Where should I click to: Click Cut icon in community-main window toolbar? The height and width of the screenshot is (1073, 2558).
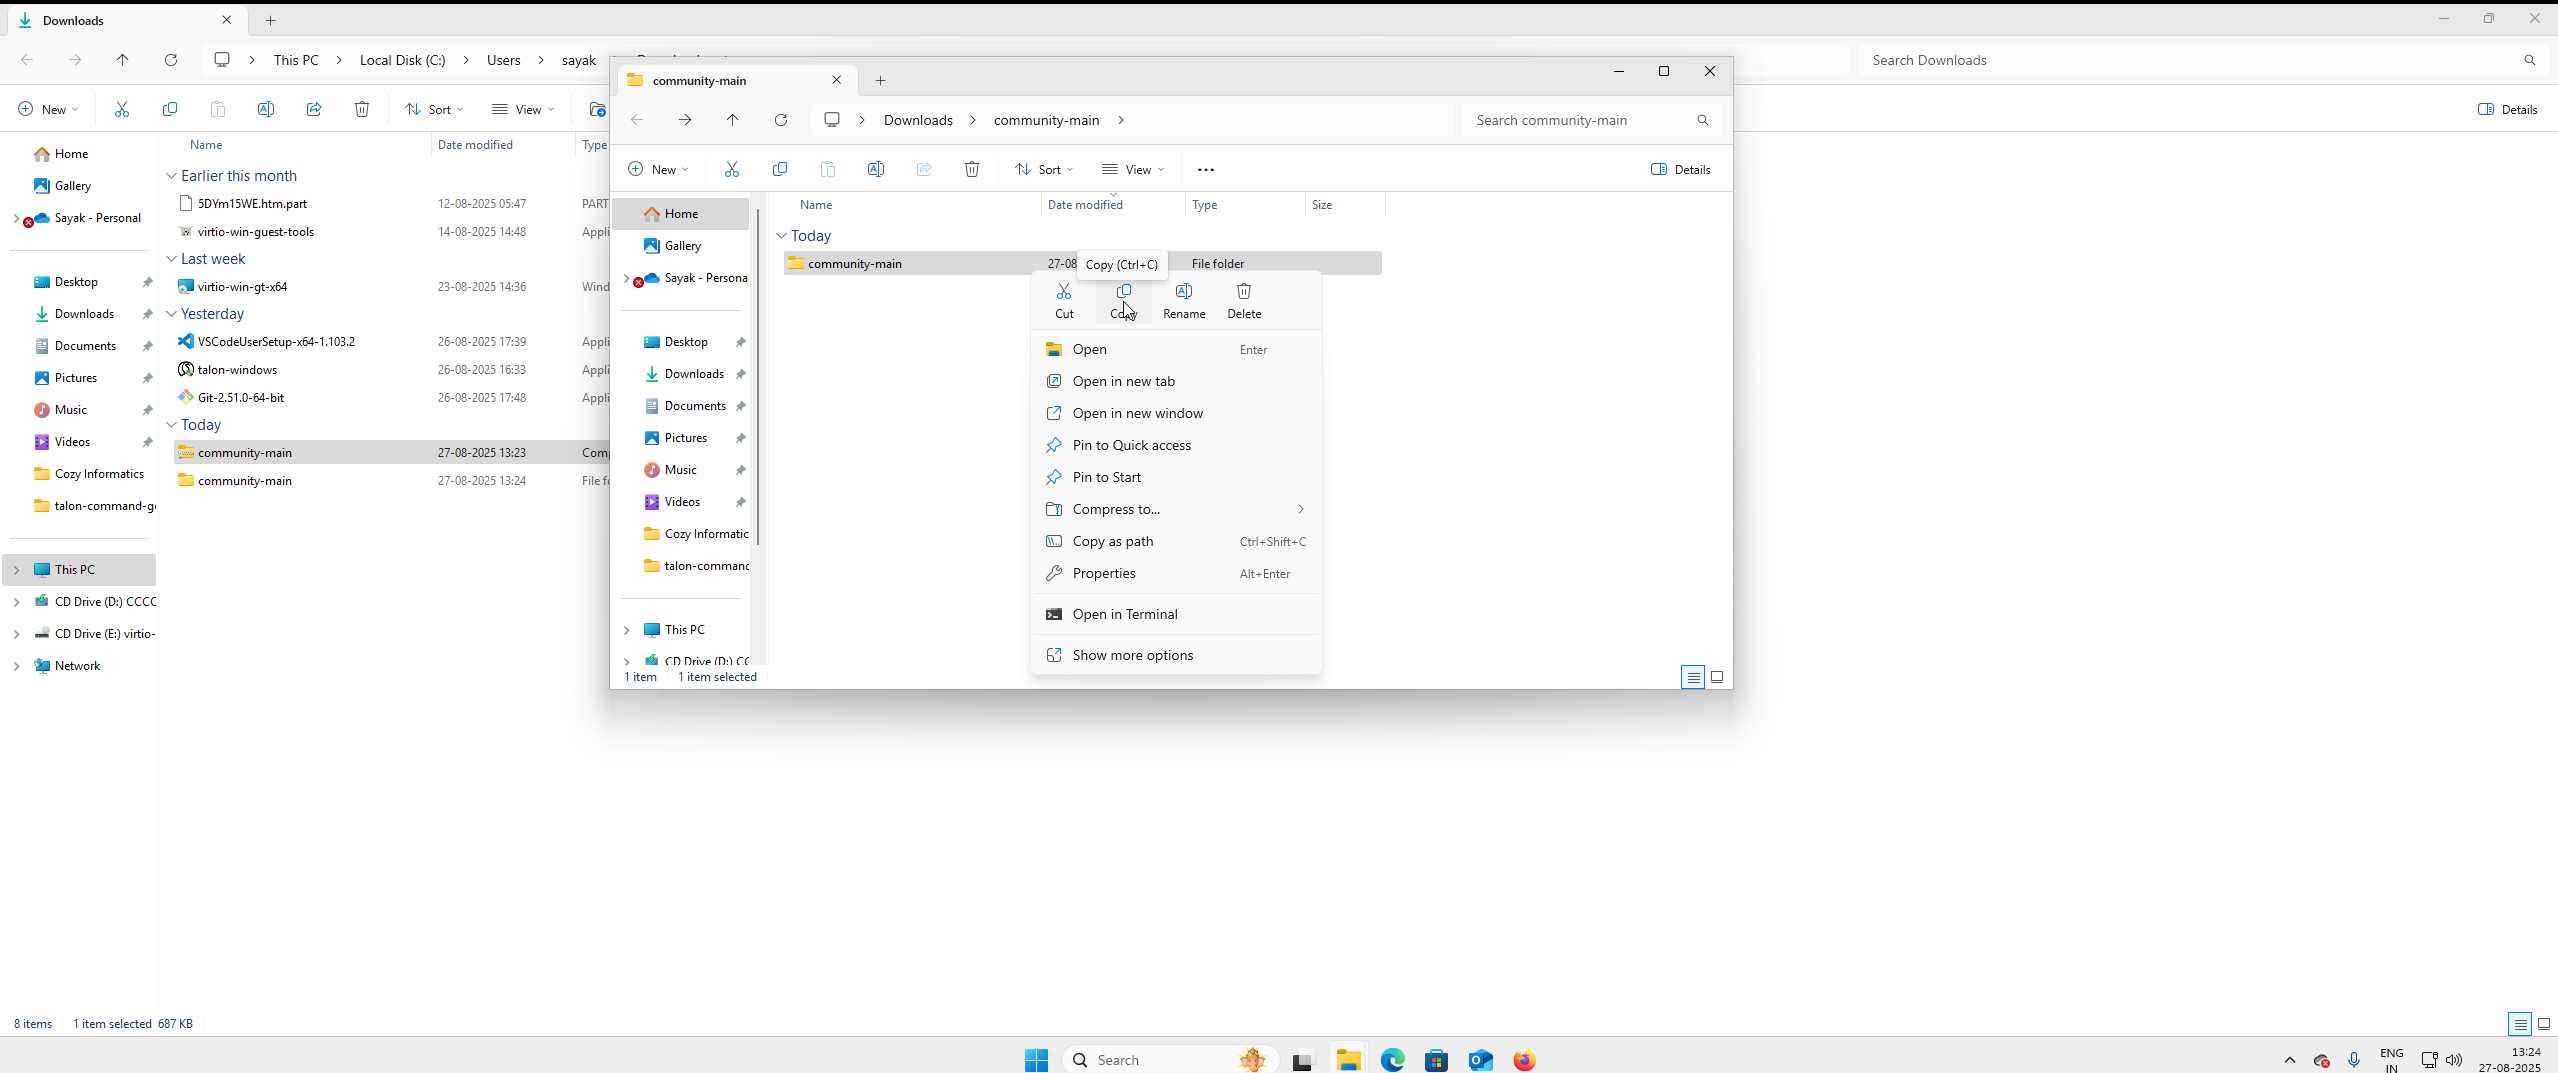point(732,169)
